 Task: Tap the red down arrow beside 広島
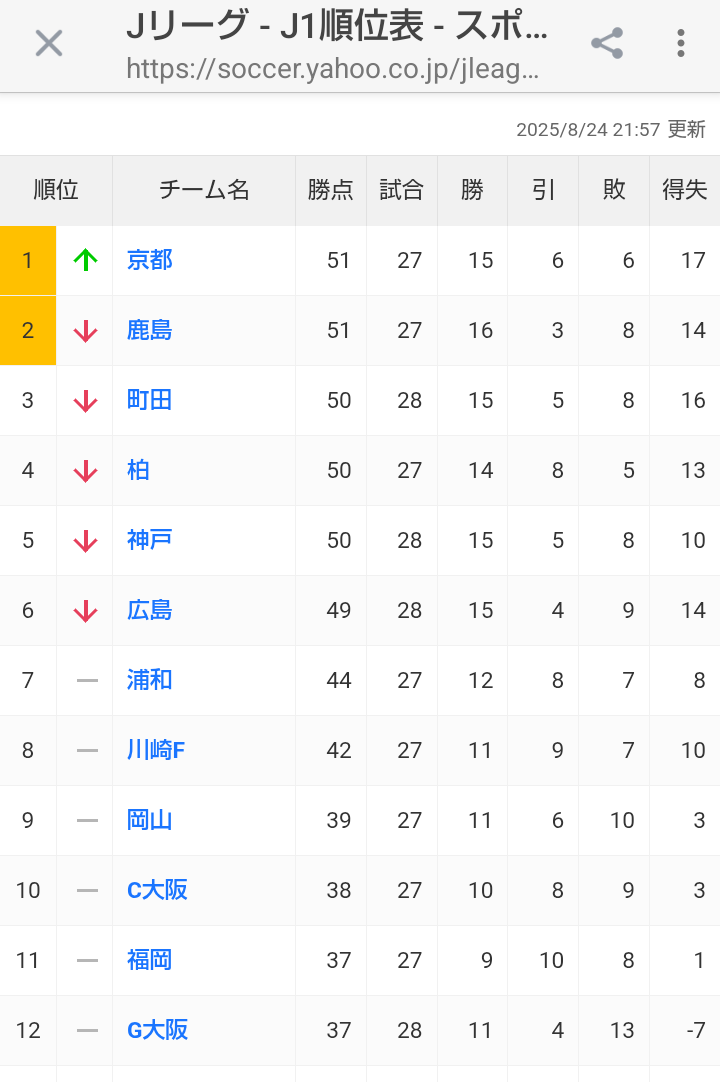coord(86,610)
